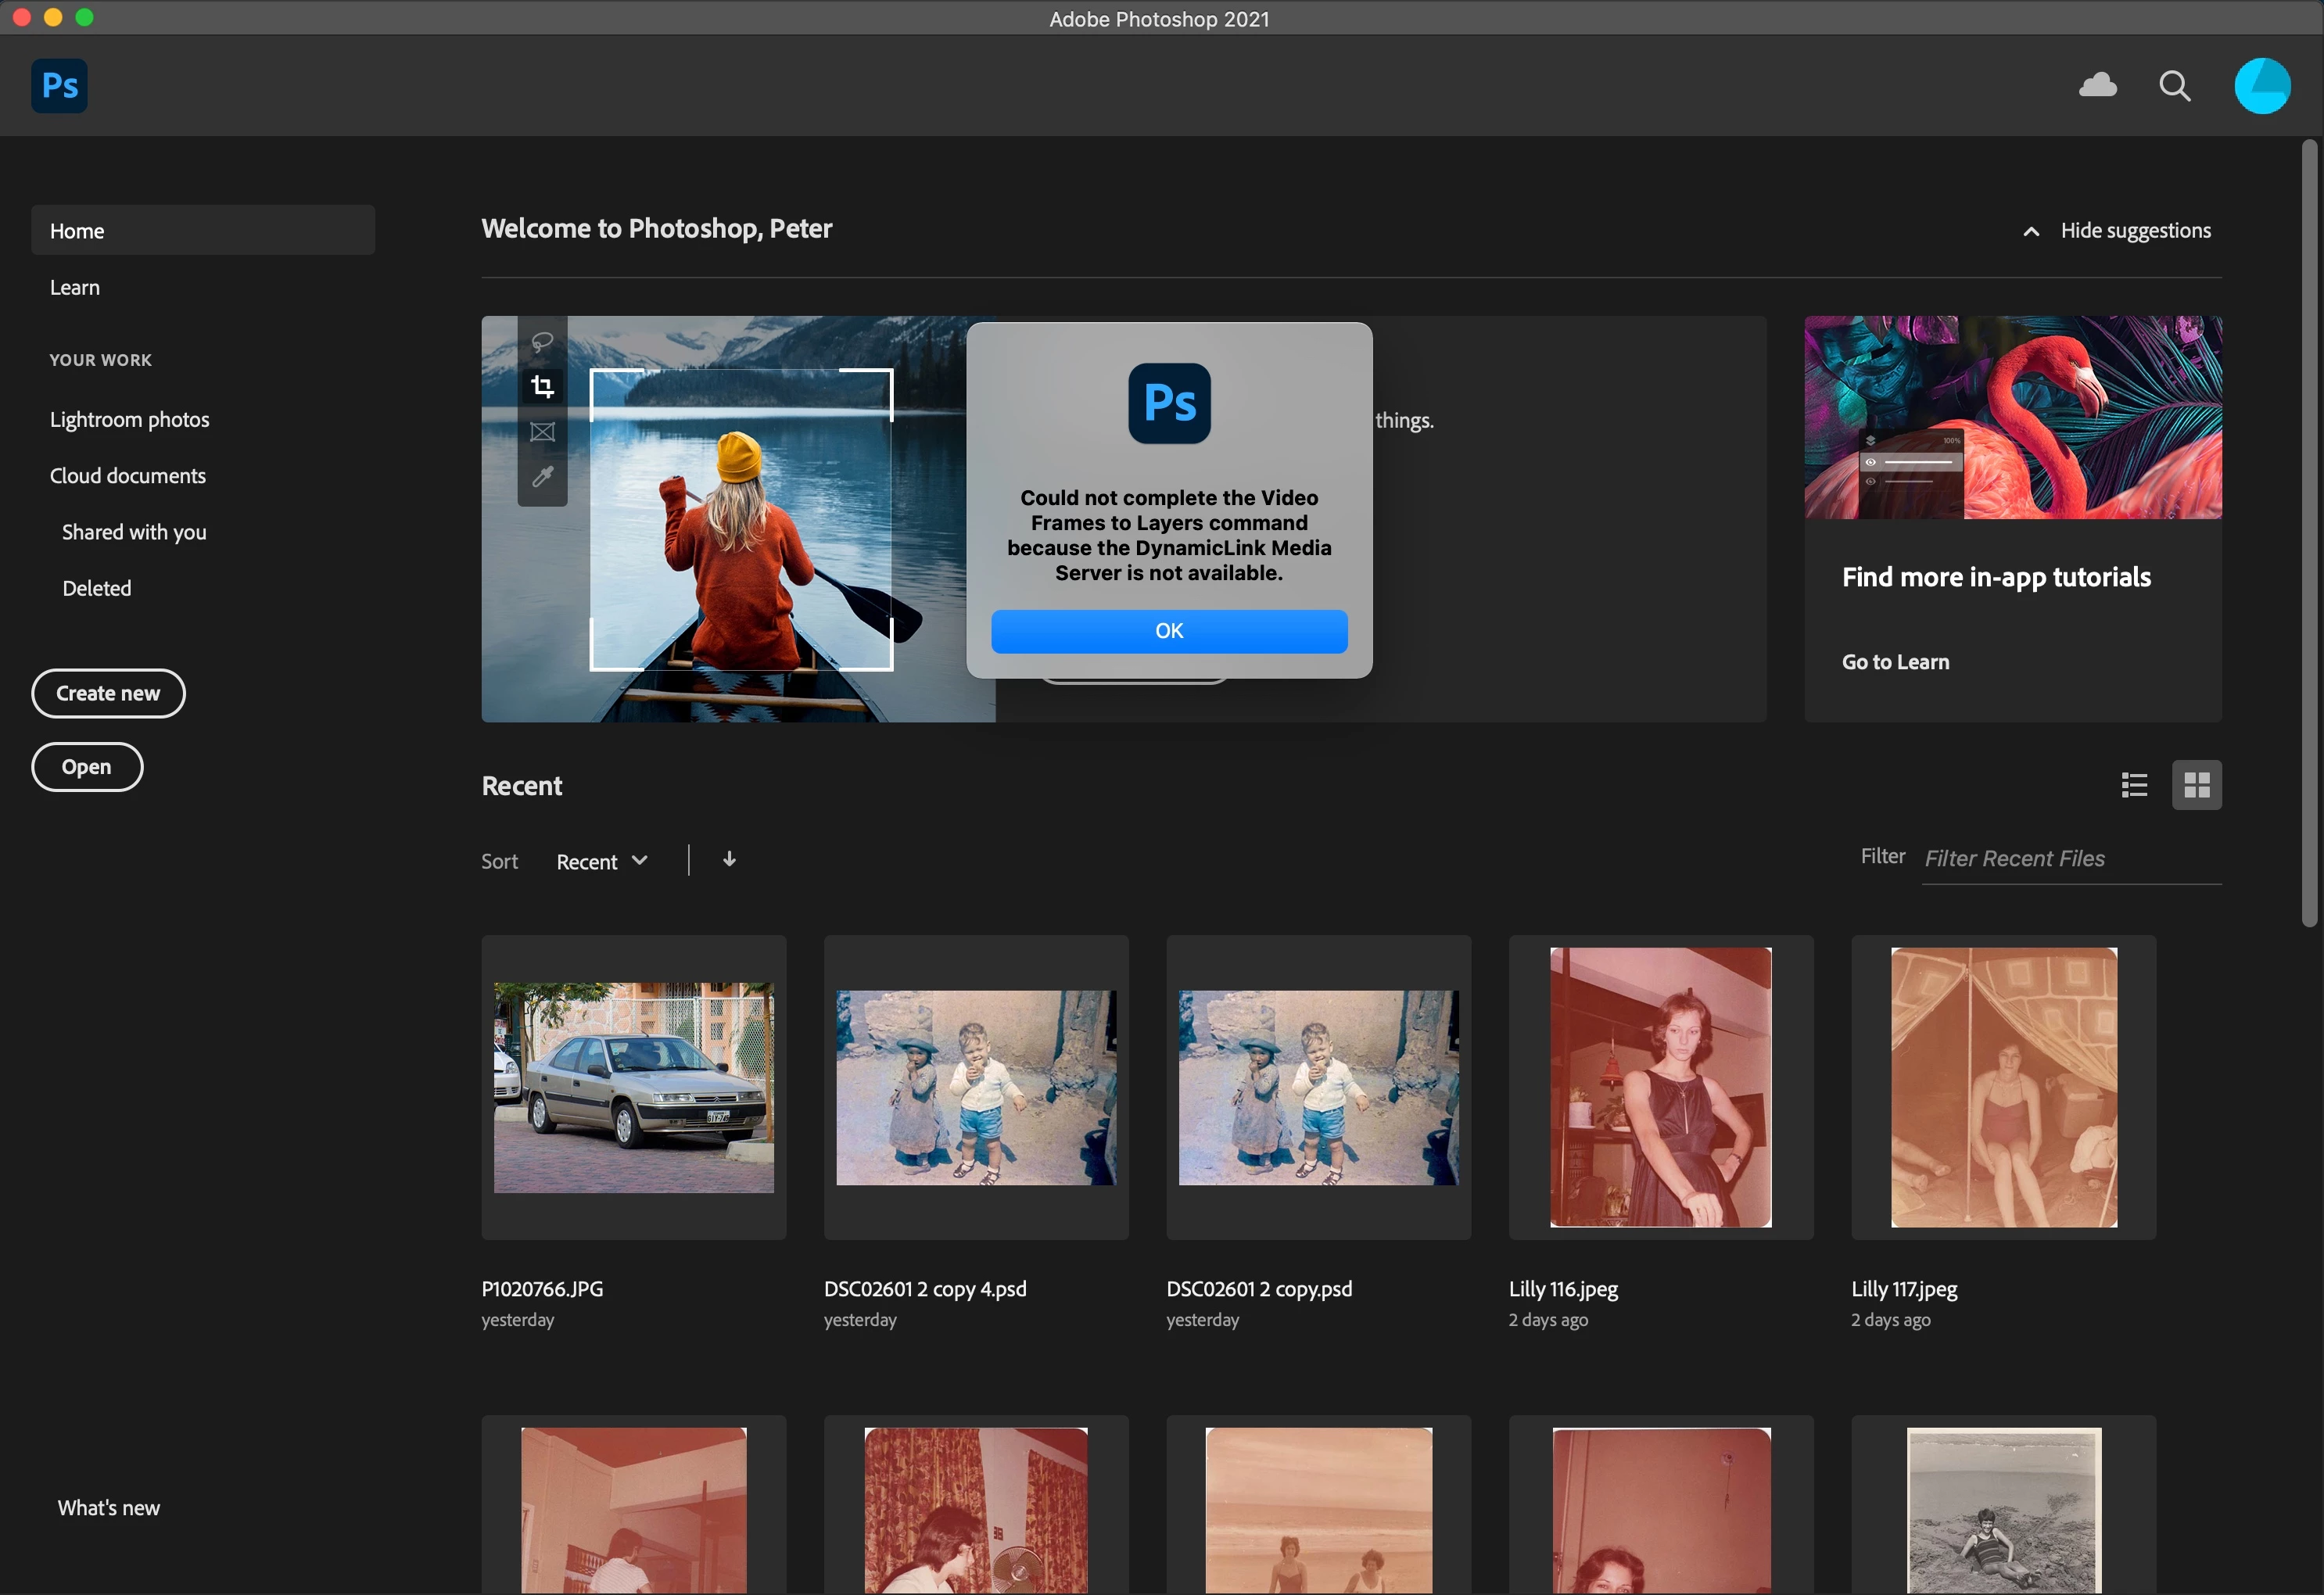Switch to list view icon
Viewport: 2324px width, 1595px height.
(2134, 785)
